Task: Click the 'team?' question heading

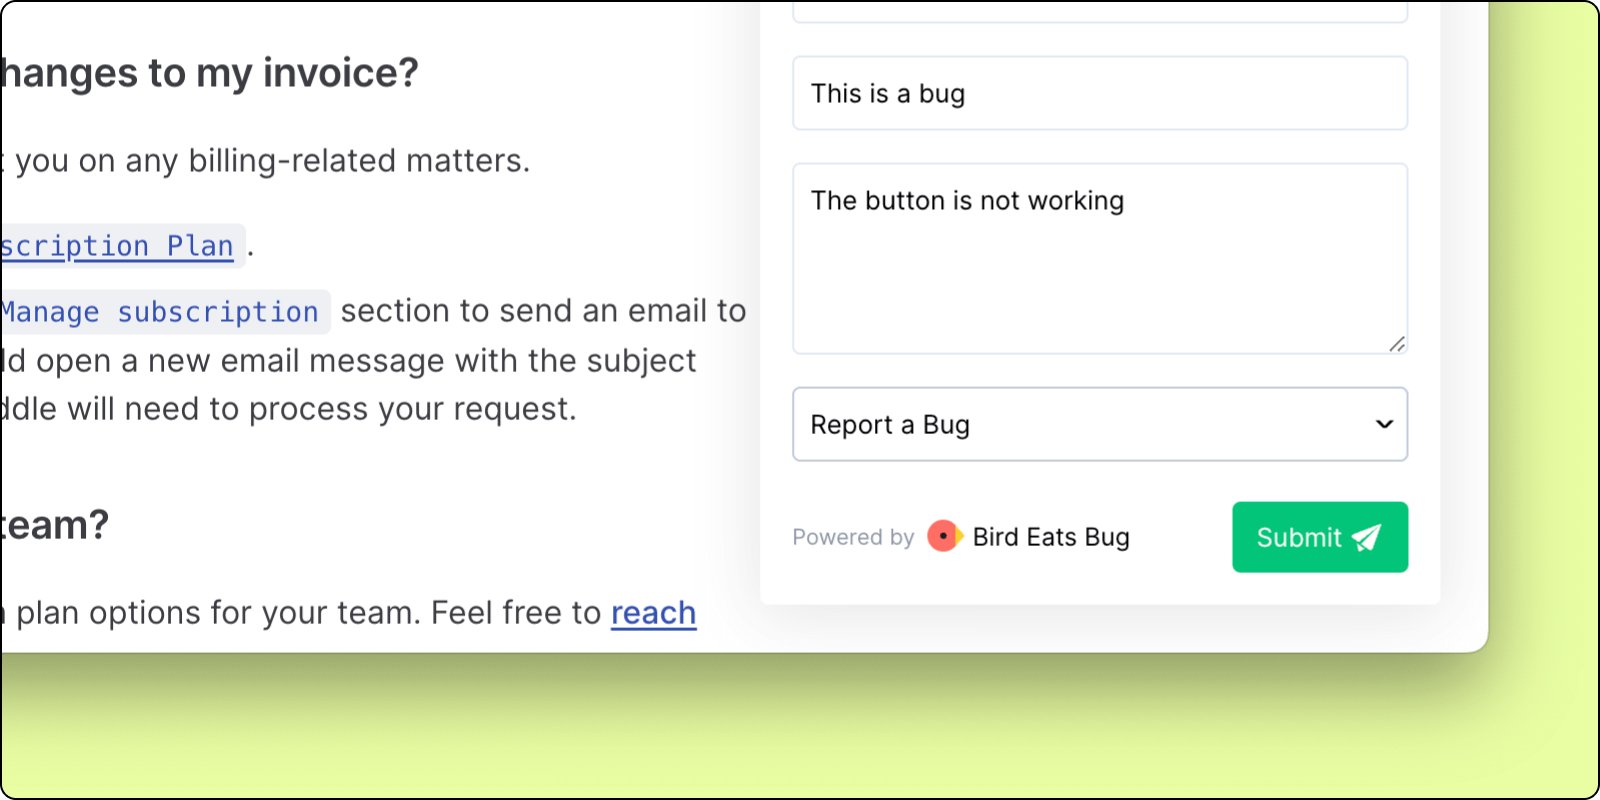Action: click(x=55, y=525)
